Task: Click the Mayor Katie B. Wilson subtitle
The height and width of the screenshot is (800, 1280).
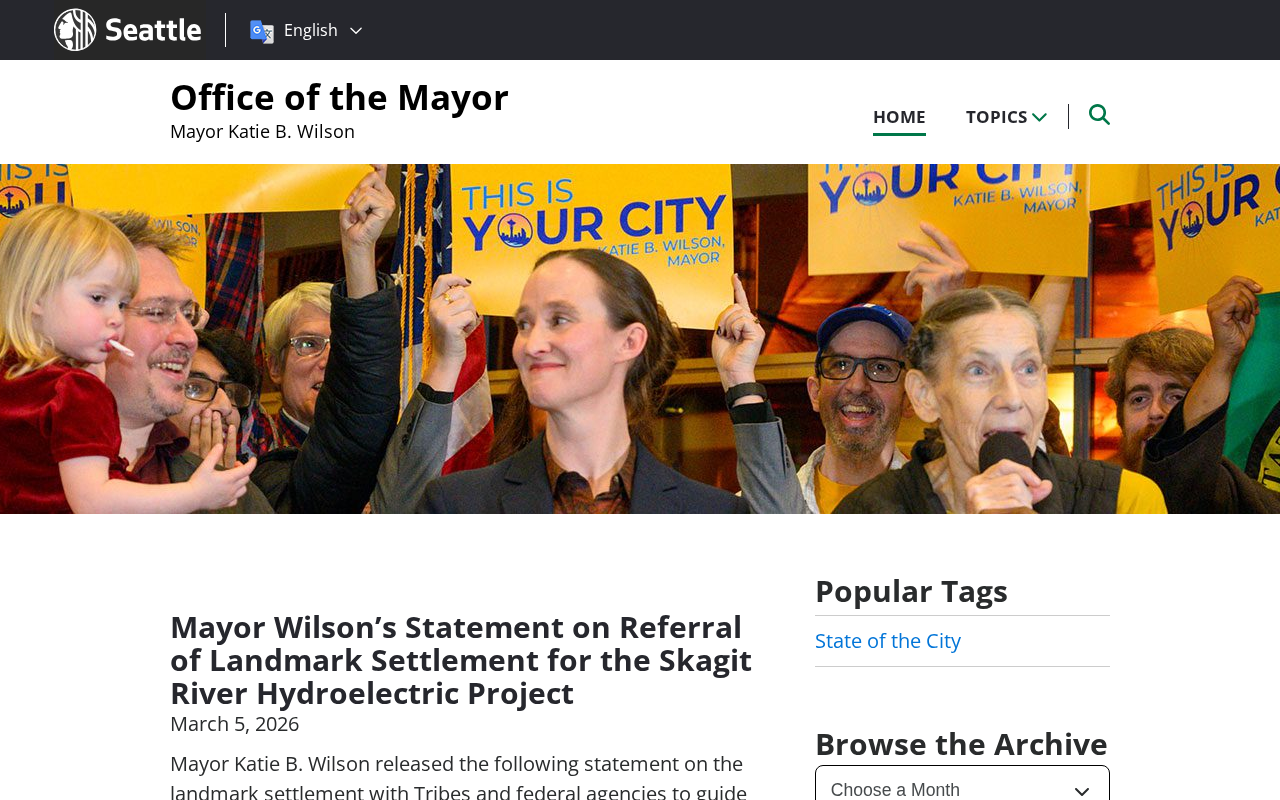Action: pyautogui.click(x=262, y=131)
